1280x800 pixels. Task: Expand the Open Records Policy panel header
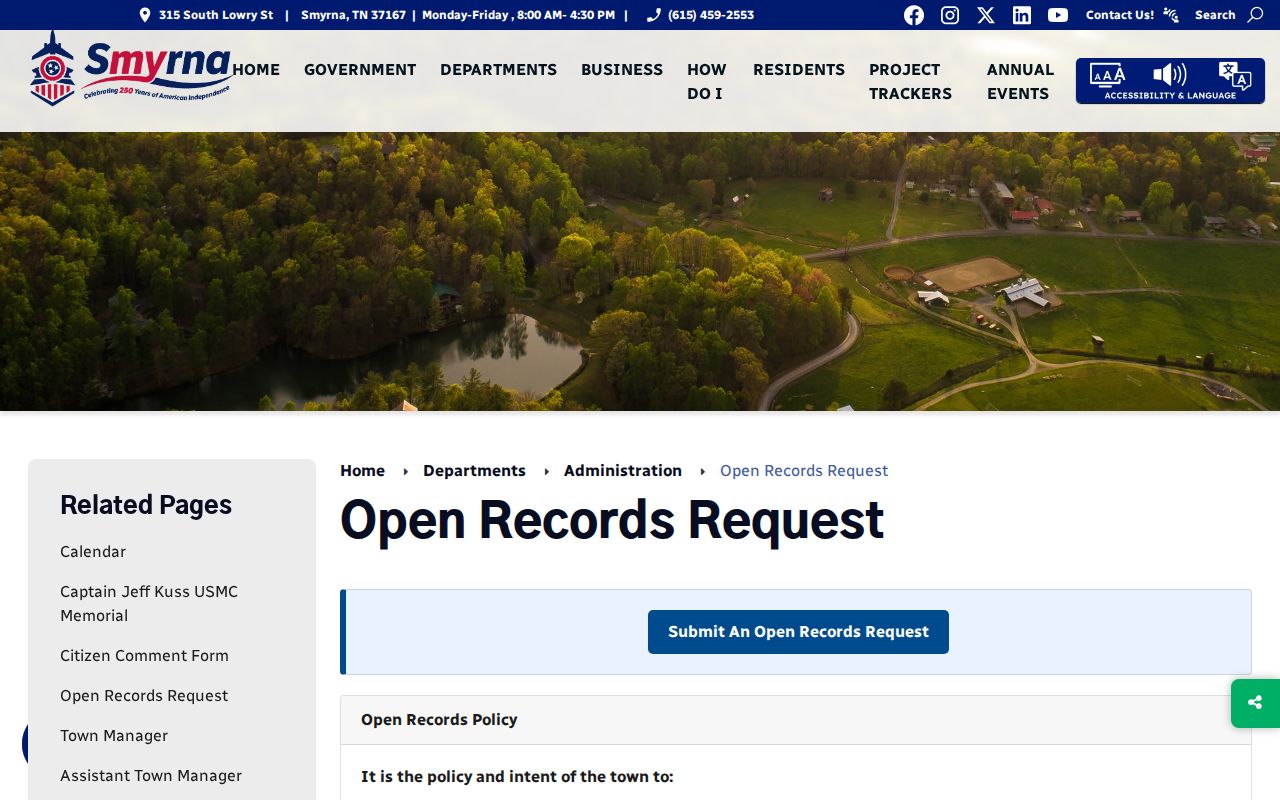click(x=796, y=720)
